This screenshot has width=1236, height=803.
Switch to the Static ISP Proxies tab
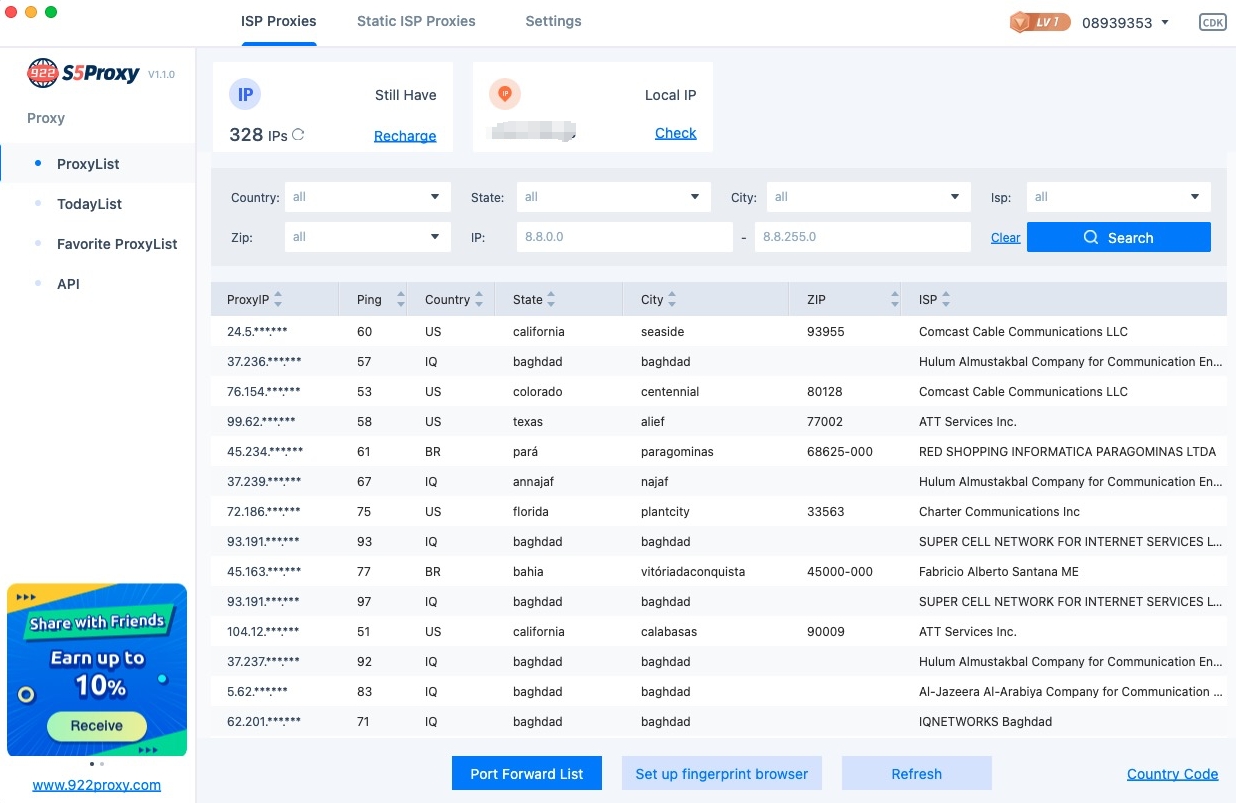[x=416, y=21]
